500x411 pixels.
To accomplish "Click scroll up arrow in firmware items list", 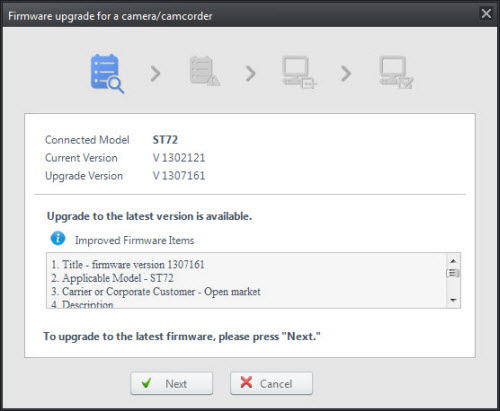I will click(x=453, y=261).
